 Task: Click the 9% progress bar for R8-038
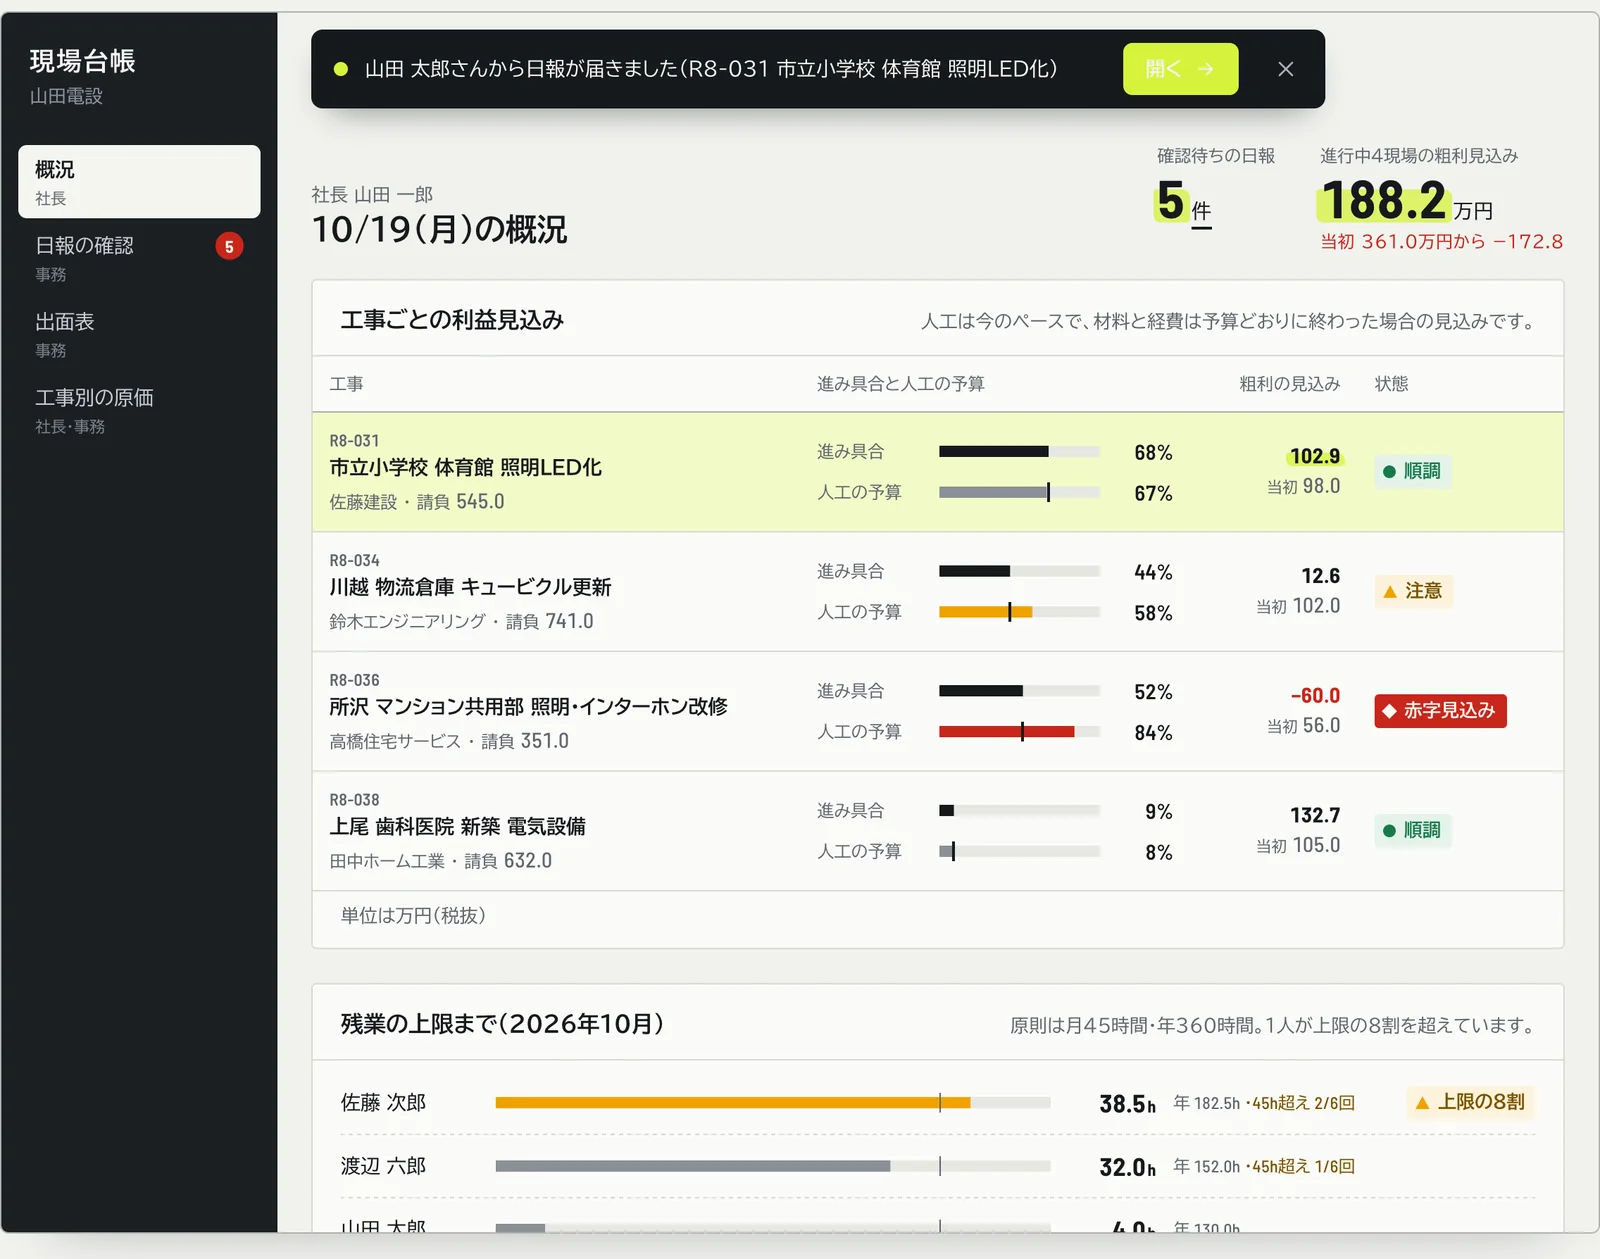click(x=1019, y=811)
